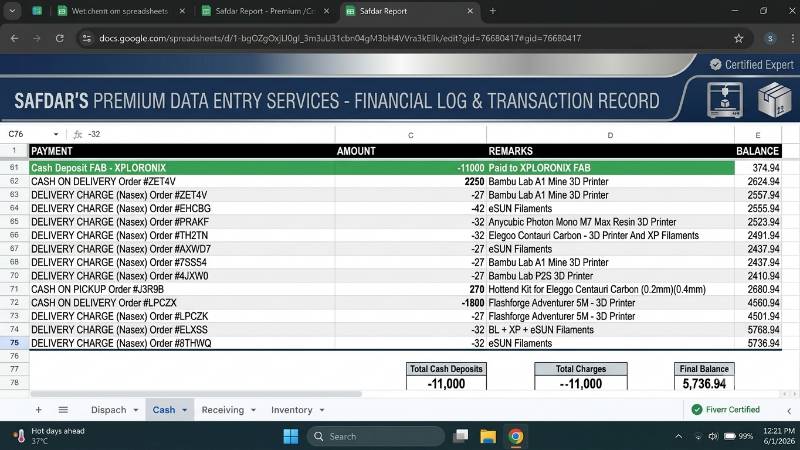
Task: Add a new sheet with plus
Action: tap(38, 410)
